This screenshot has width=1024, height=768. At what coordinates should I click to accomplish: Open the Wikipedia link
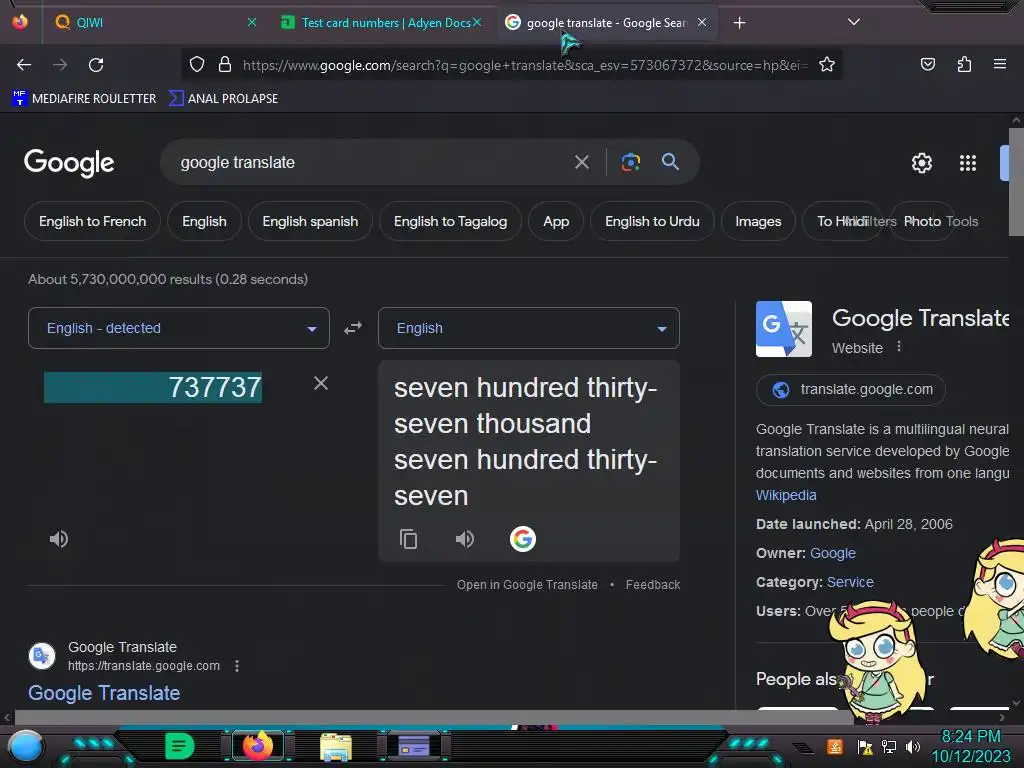(x=786, y=495)
